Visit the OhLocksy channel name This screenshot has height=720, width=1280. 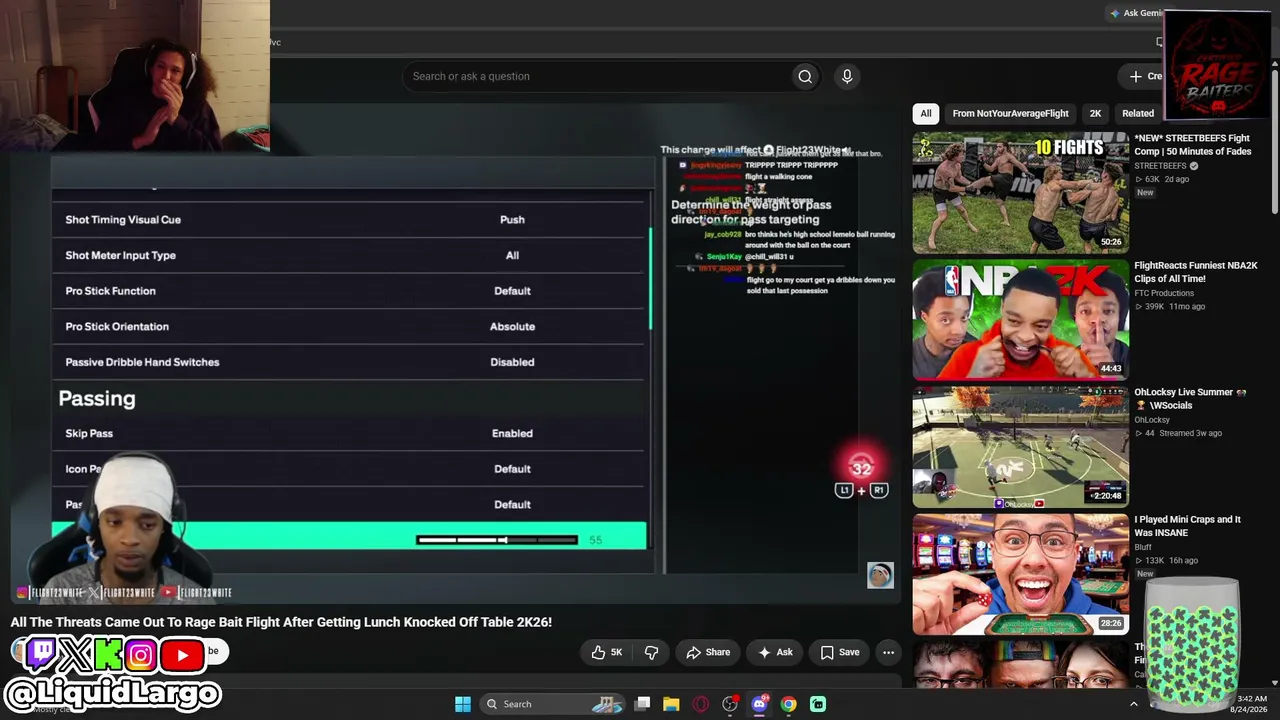pyautogui.click(x=1151, y=420)
